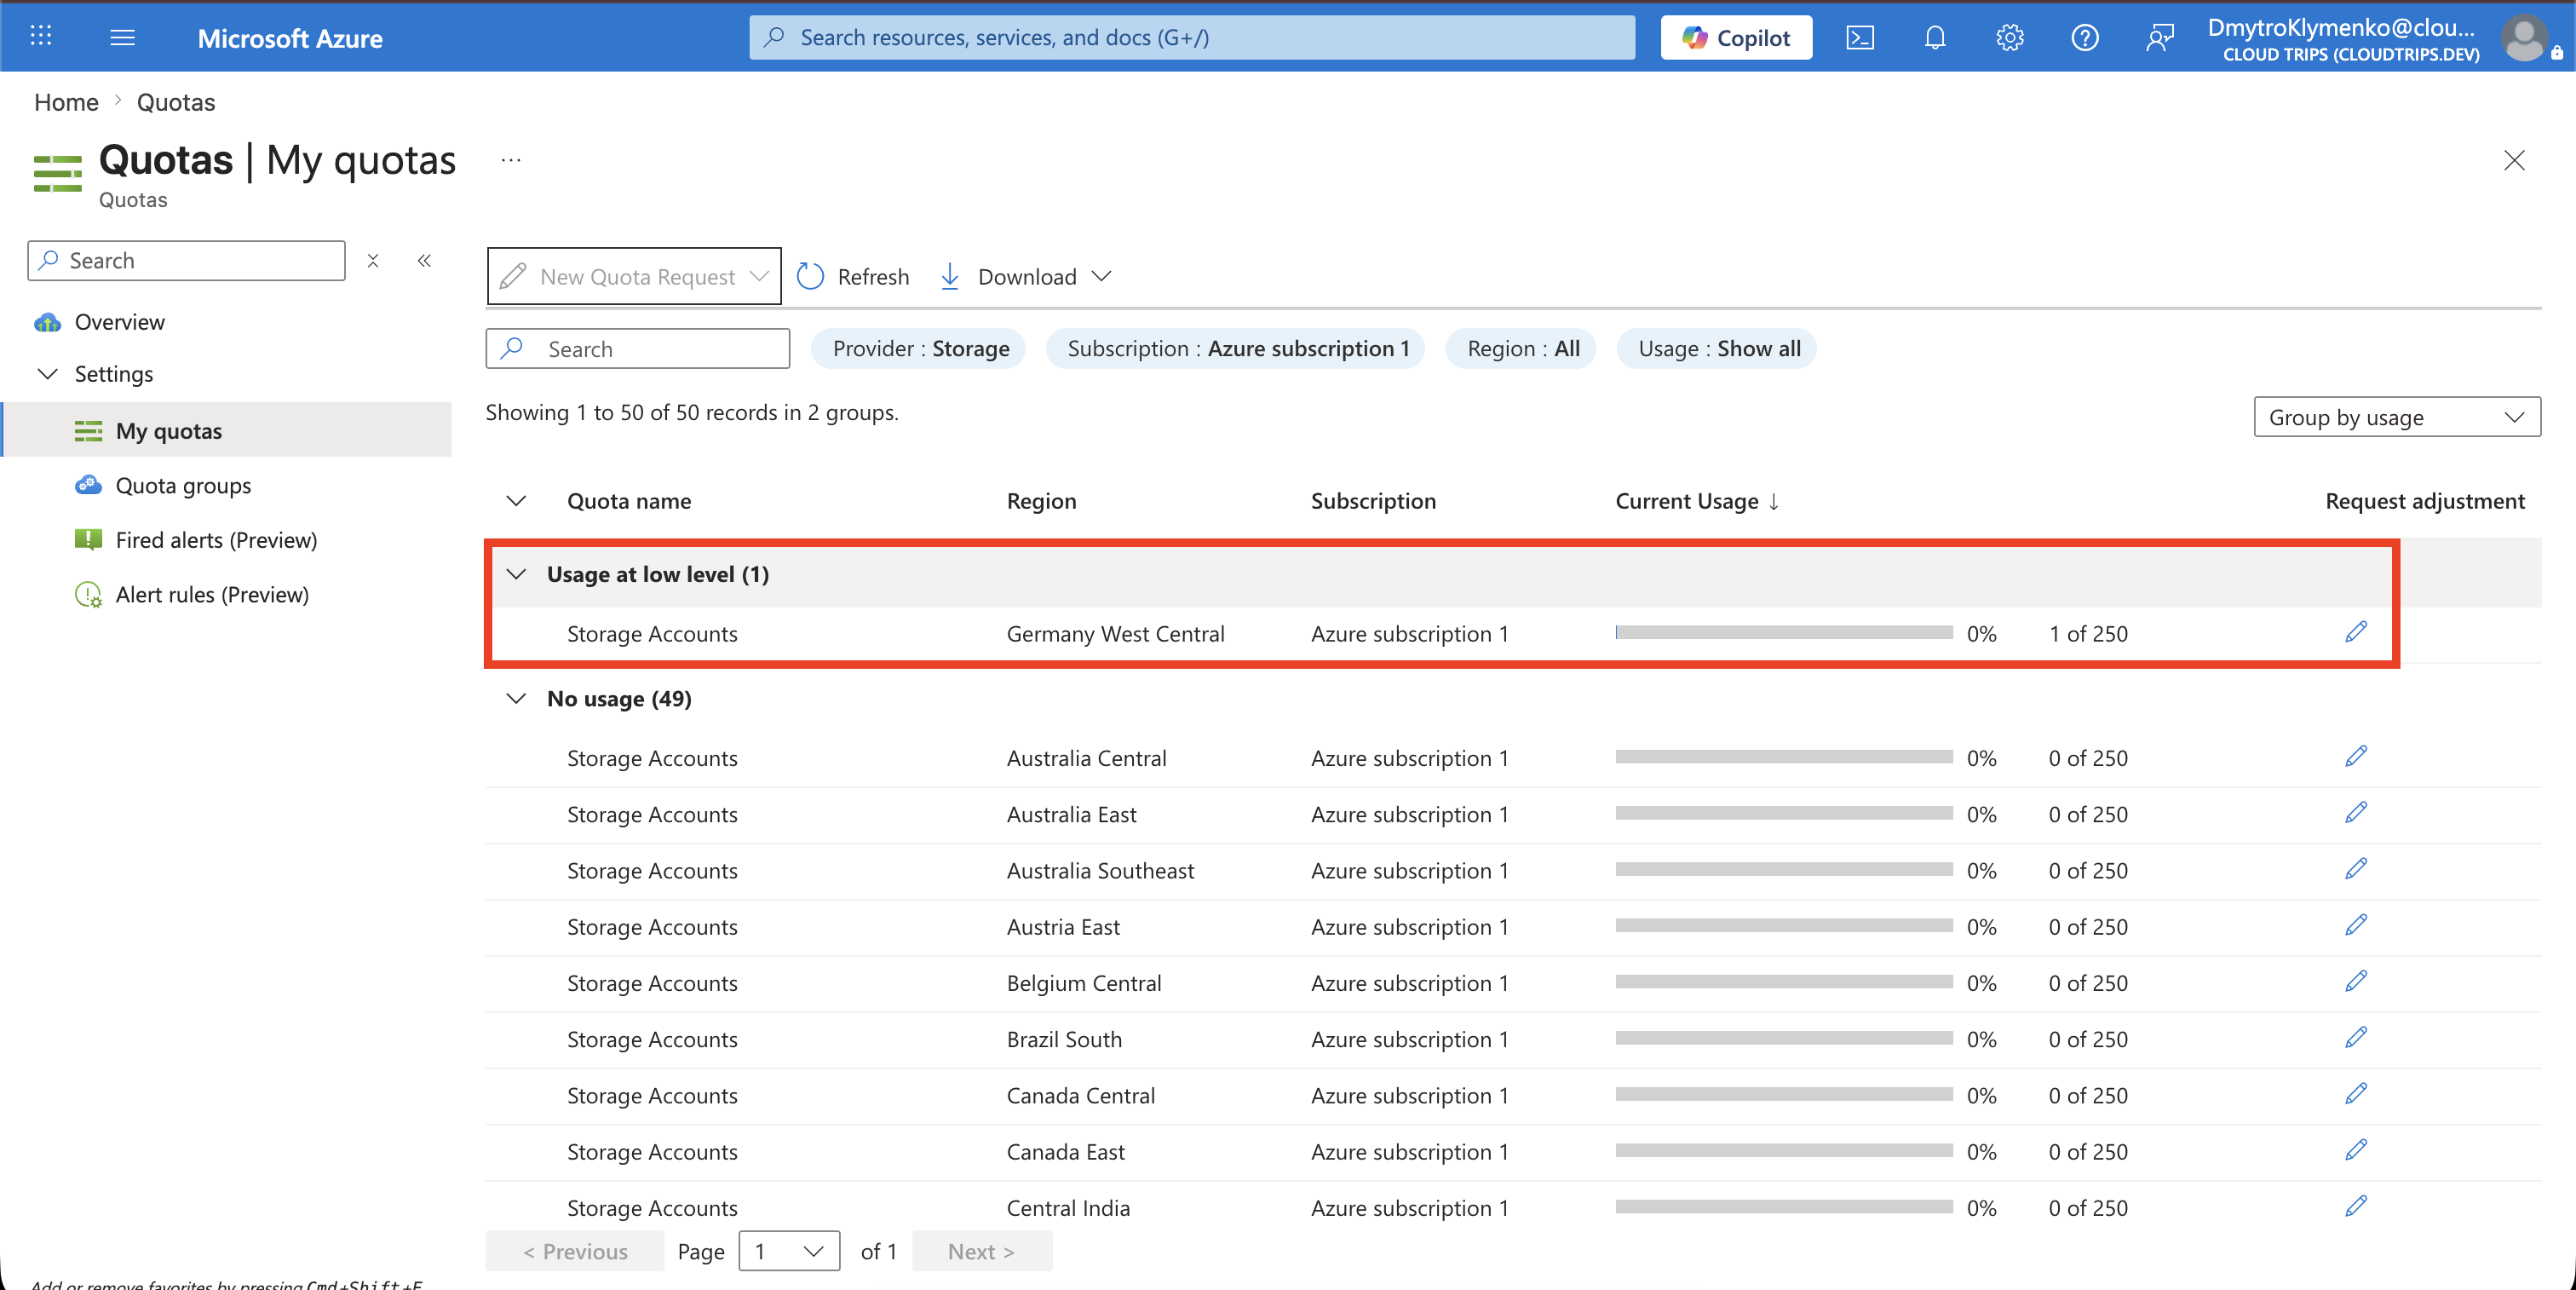
Task: Open Overview in the sidebar
Action: (x=119, y=322)
